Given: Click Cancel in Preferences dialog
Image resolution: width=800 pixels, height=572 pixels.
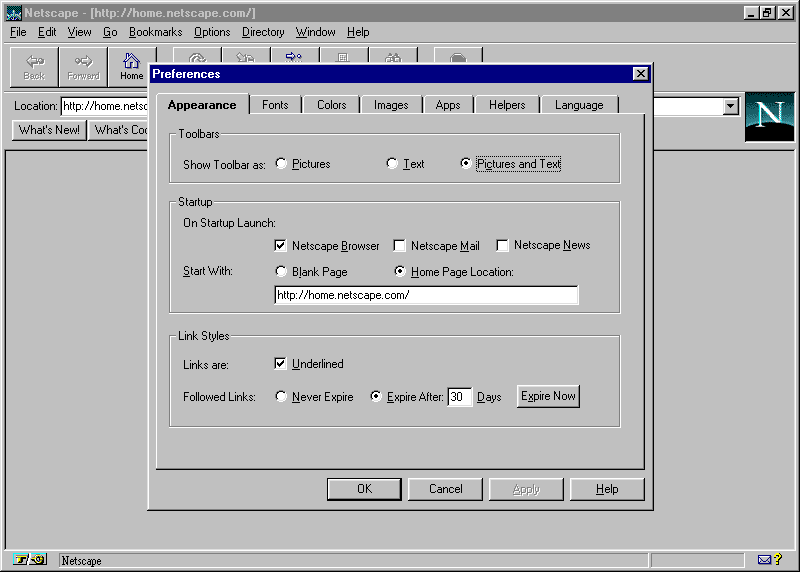Looking at the screenshot, I should (x=445, y=489).
